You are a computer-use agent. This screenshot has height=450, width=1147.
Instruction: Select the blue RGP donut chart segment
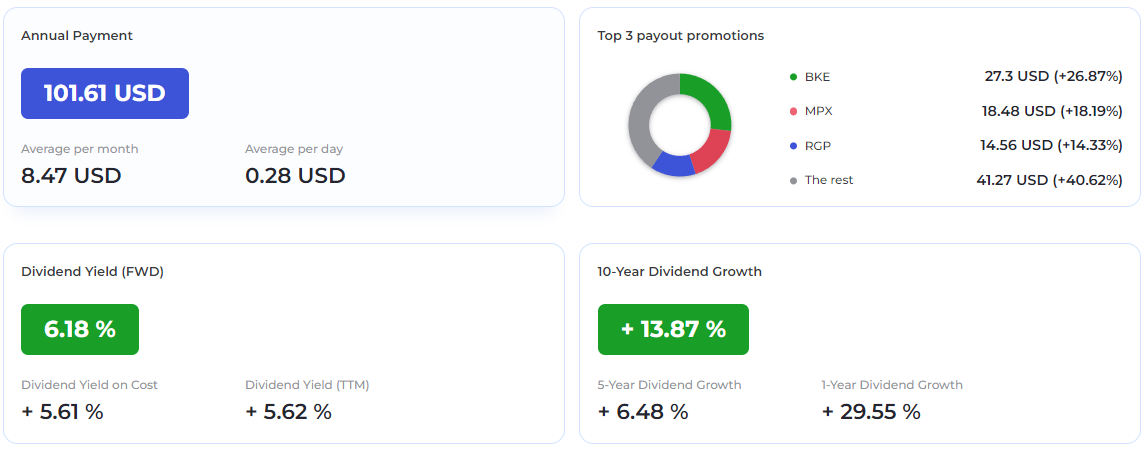672,165
